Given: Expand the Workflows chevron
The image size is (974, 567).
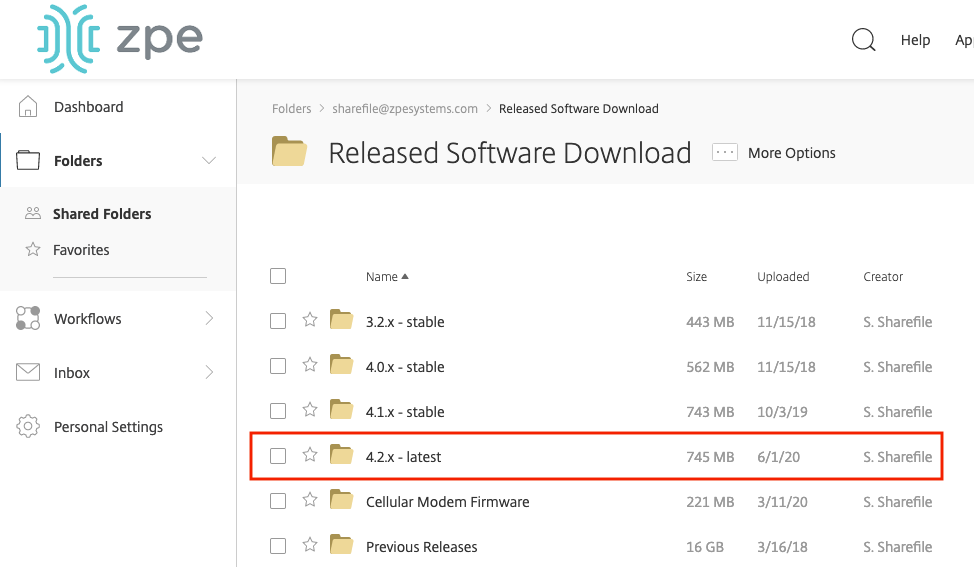Looking at the screenshot, I should click(x=209, y=318).
